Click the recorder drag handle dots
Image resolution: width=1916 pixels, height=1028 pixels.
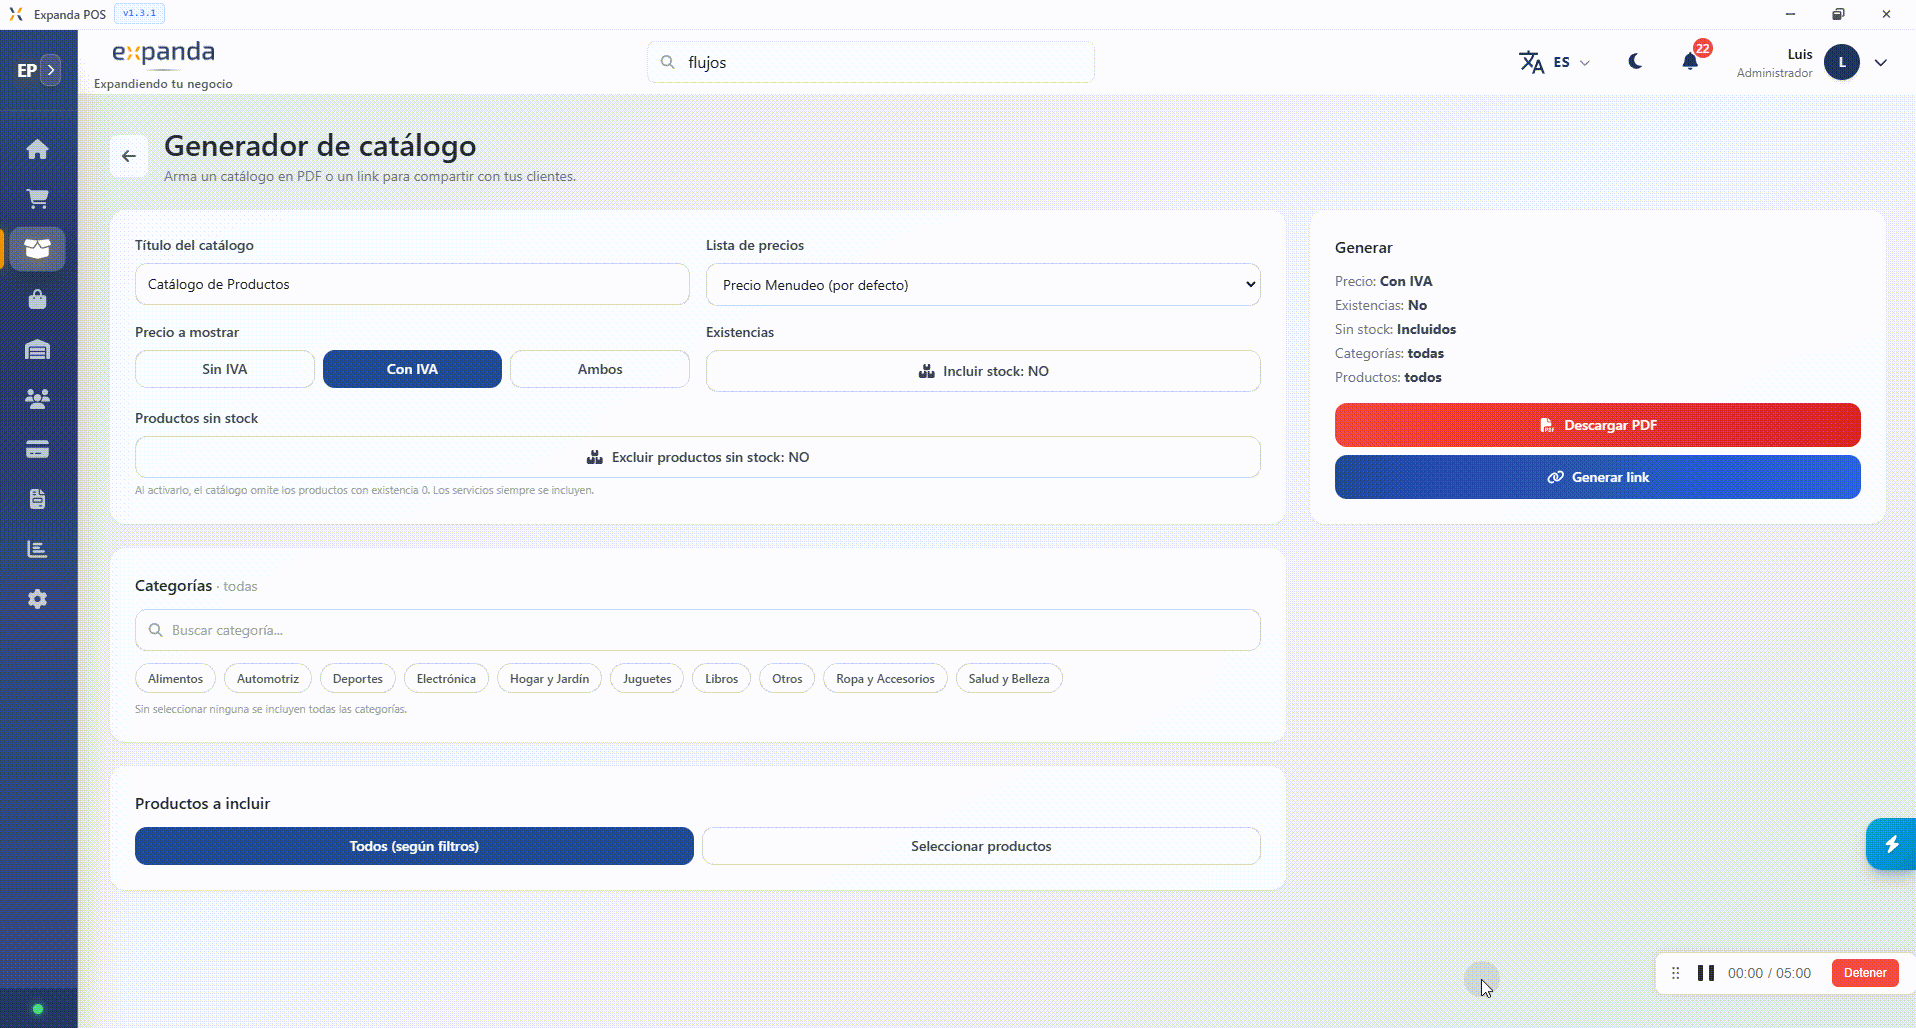click(x=1676, y=973)
